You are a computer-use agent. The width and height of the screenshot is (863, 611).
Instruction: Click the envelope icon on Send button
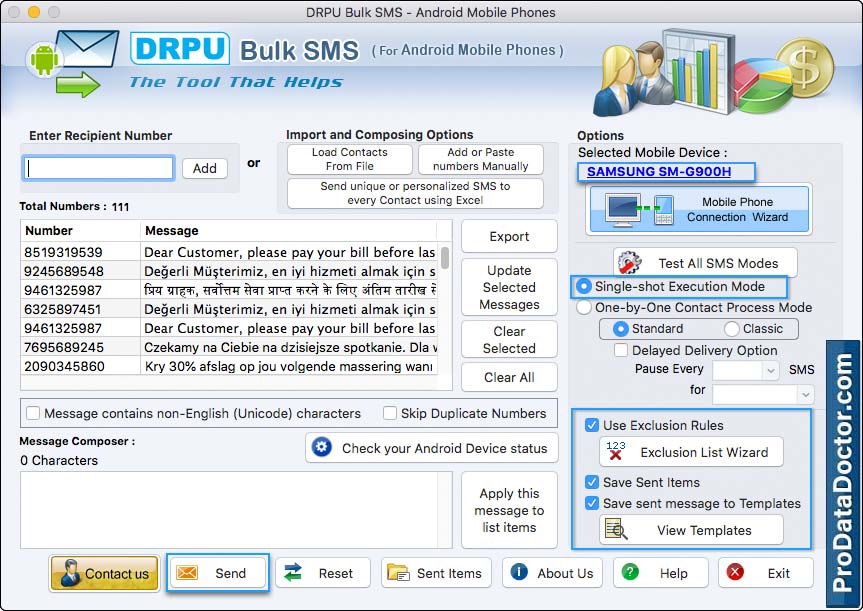click(x=187, y=573)
